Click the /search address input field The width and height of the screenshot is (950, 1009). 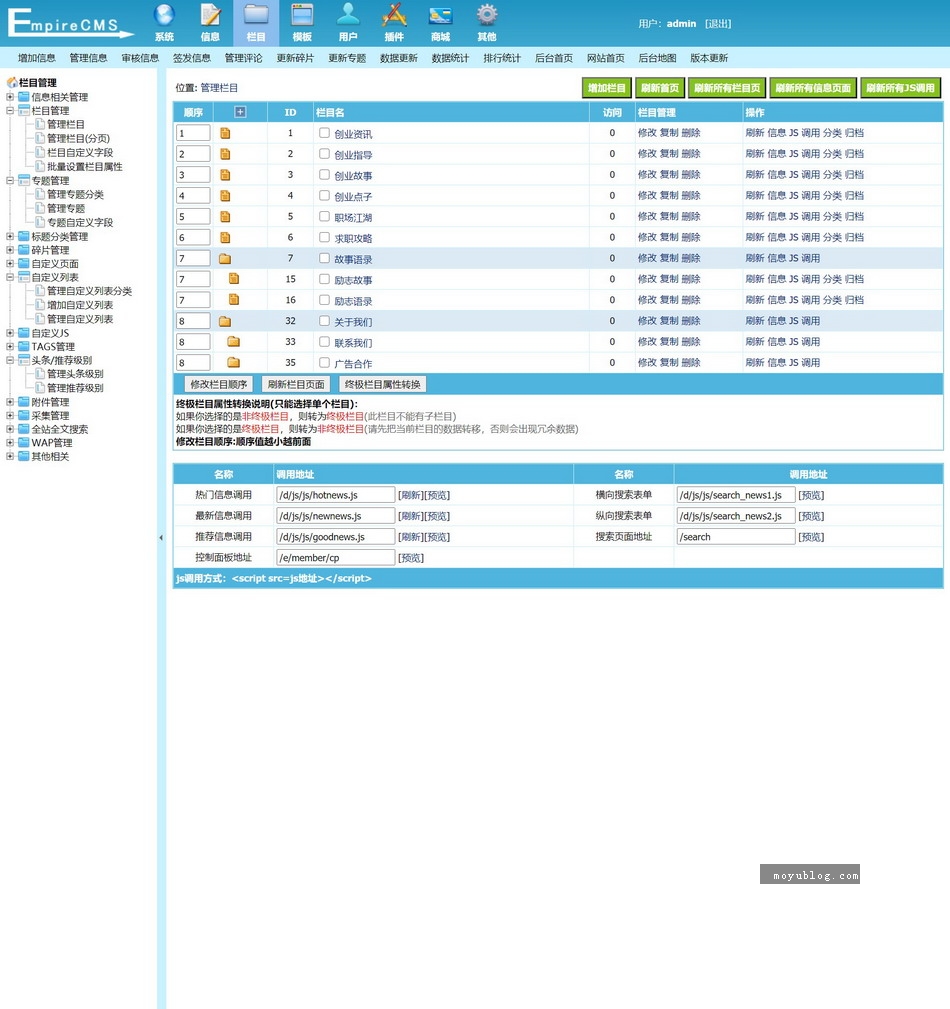(736, 537)
